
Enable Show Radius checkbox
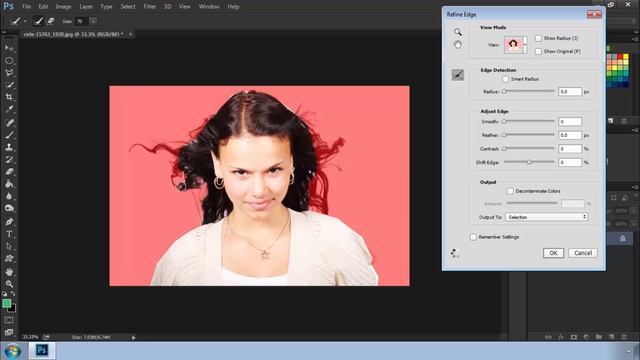tap(538, 38)
